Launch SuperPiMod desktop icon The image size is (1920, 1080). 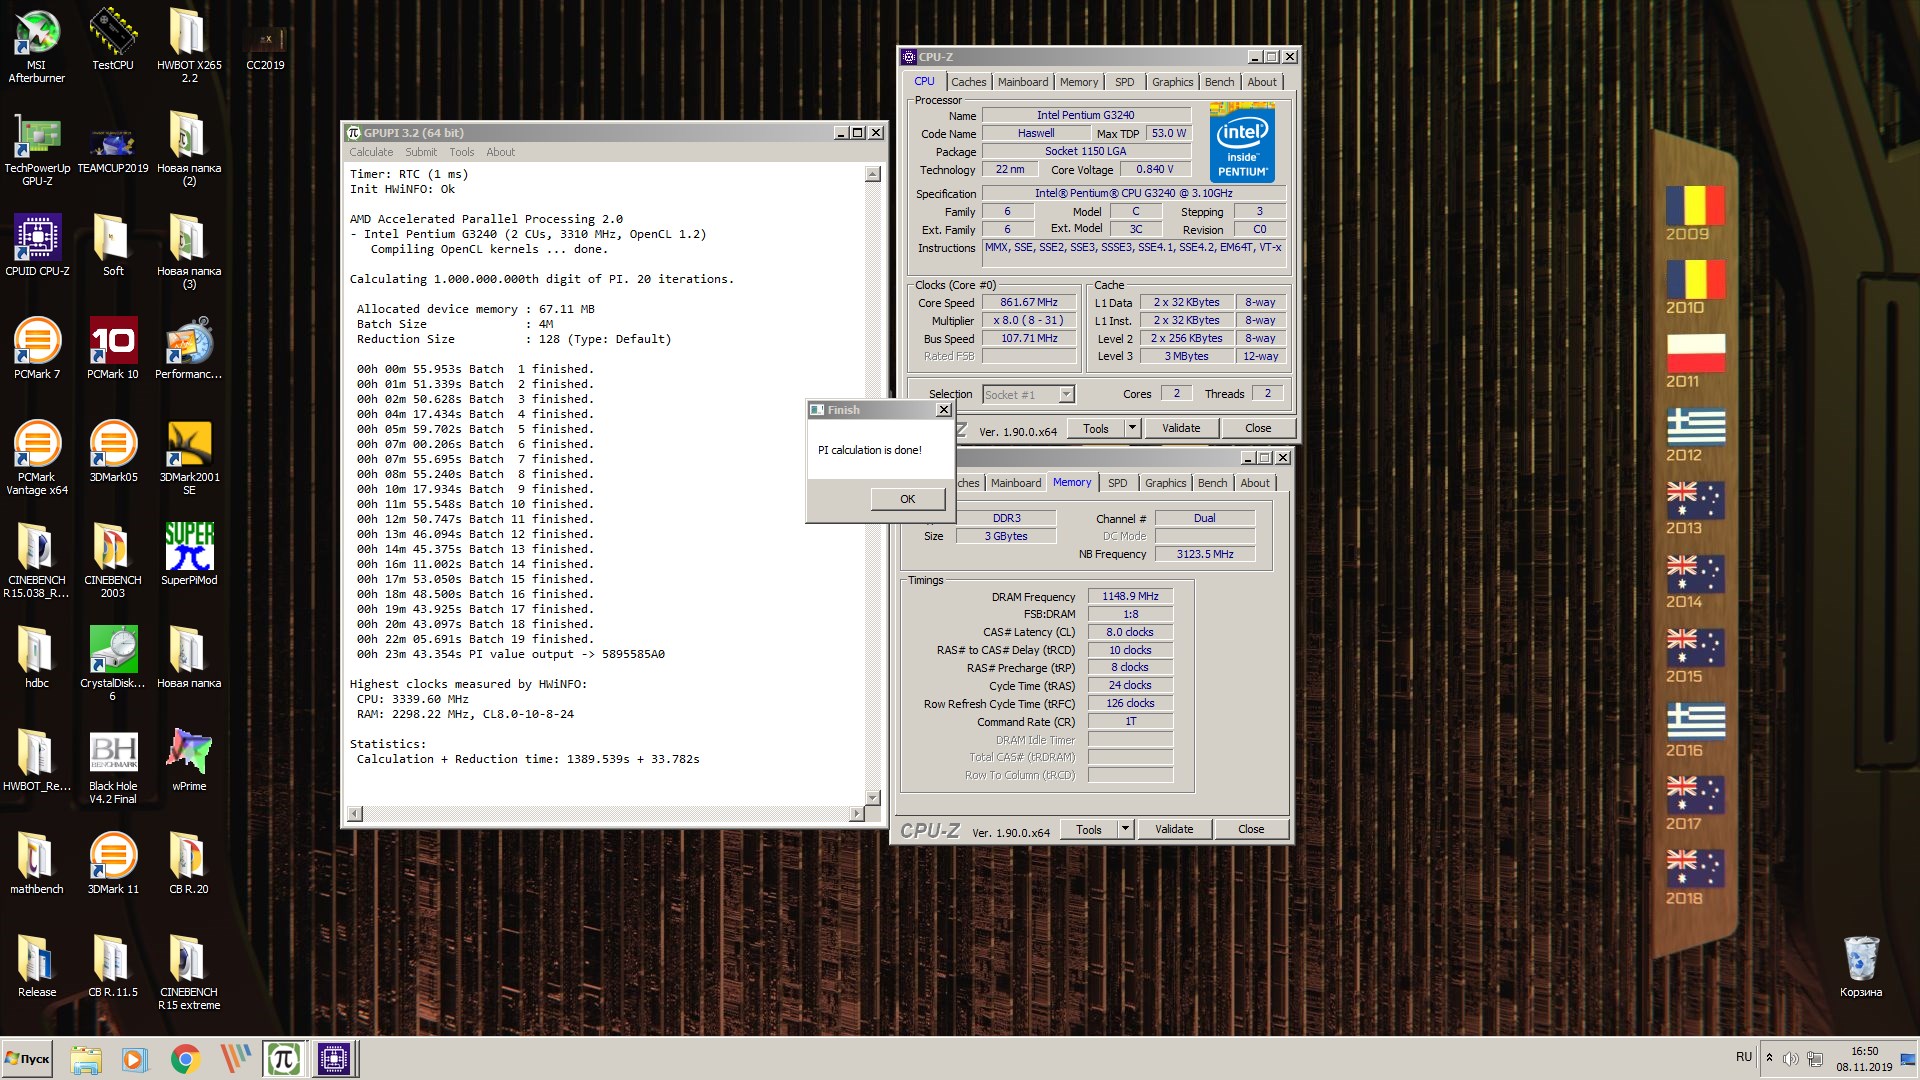click(189, 554)
